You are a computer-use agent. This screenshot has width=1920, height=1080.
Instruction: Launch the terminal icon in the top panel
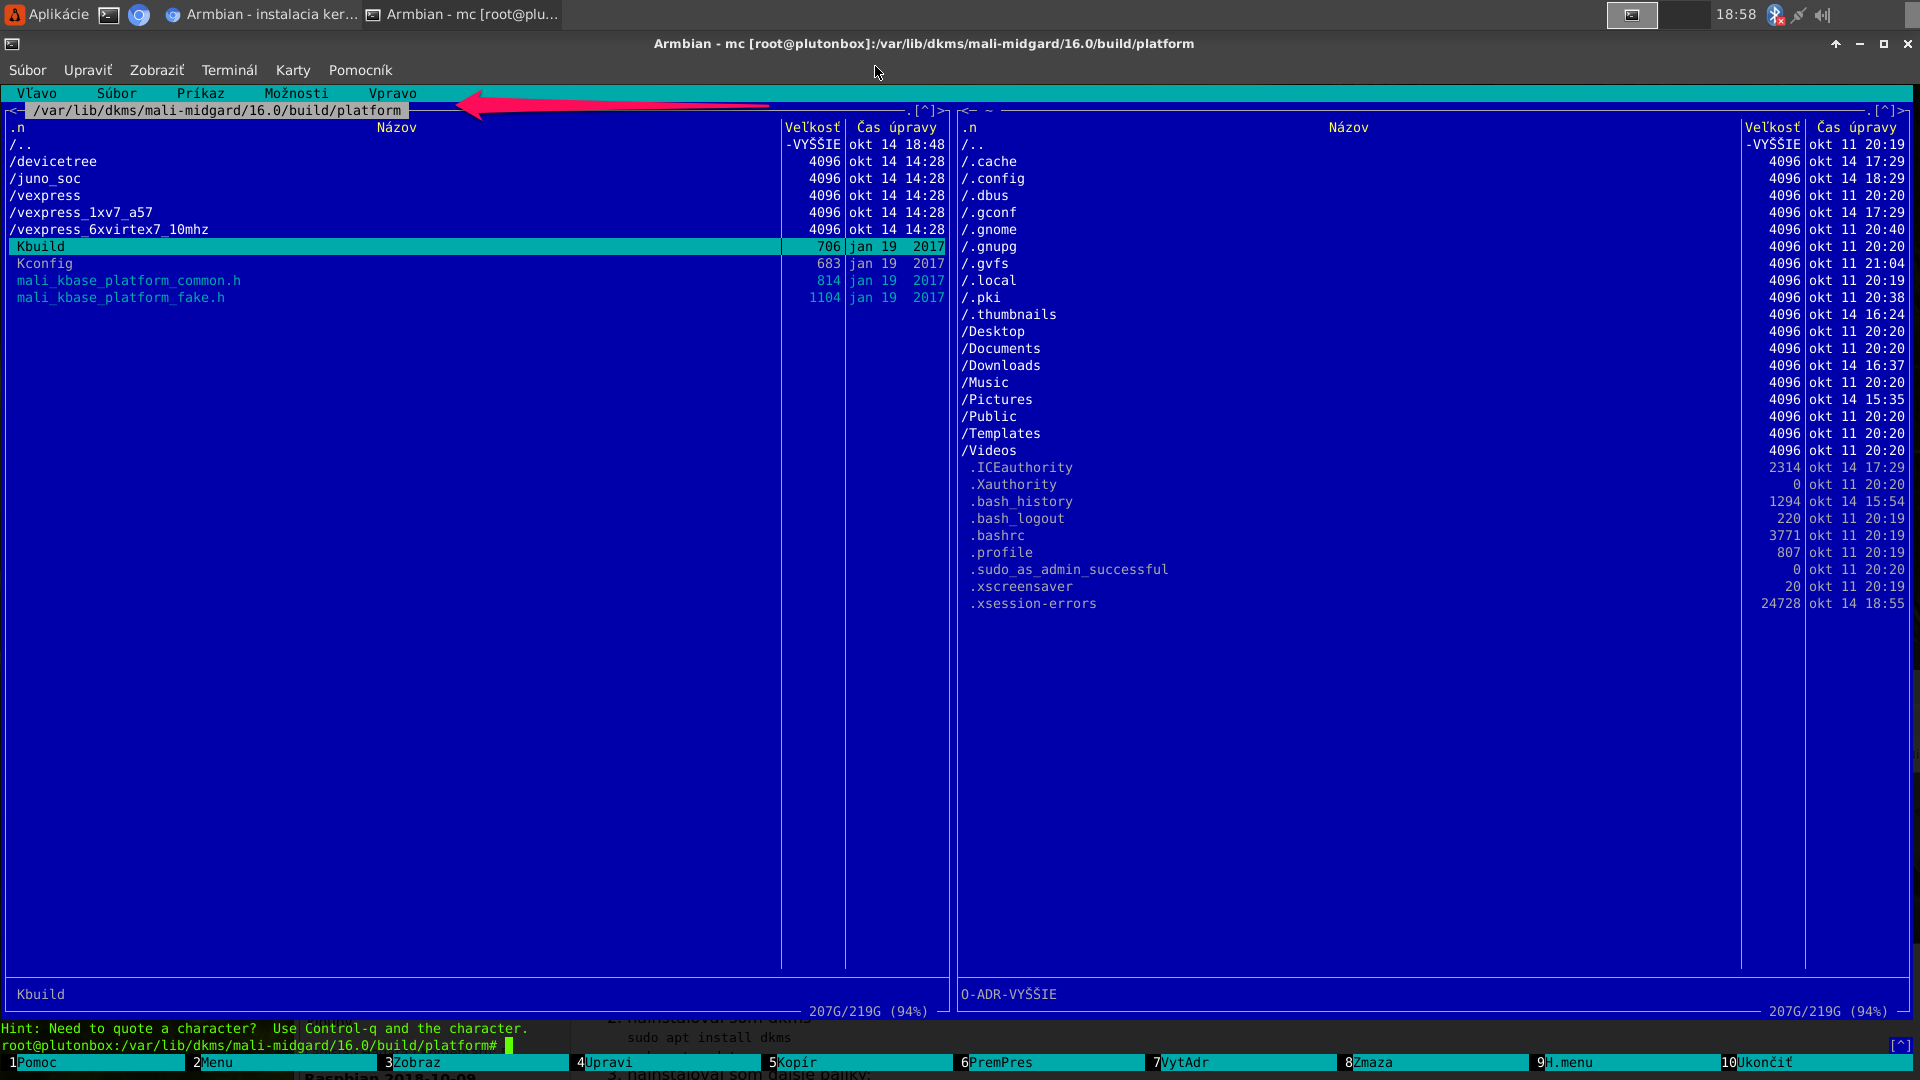click(x=109, y=15)
